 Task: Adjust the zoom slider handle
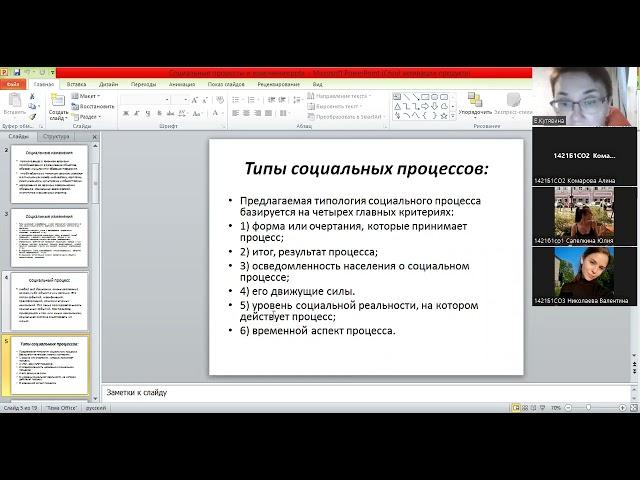588,408
